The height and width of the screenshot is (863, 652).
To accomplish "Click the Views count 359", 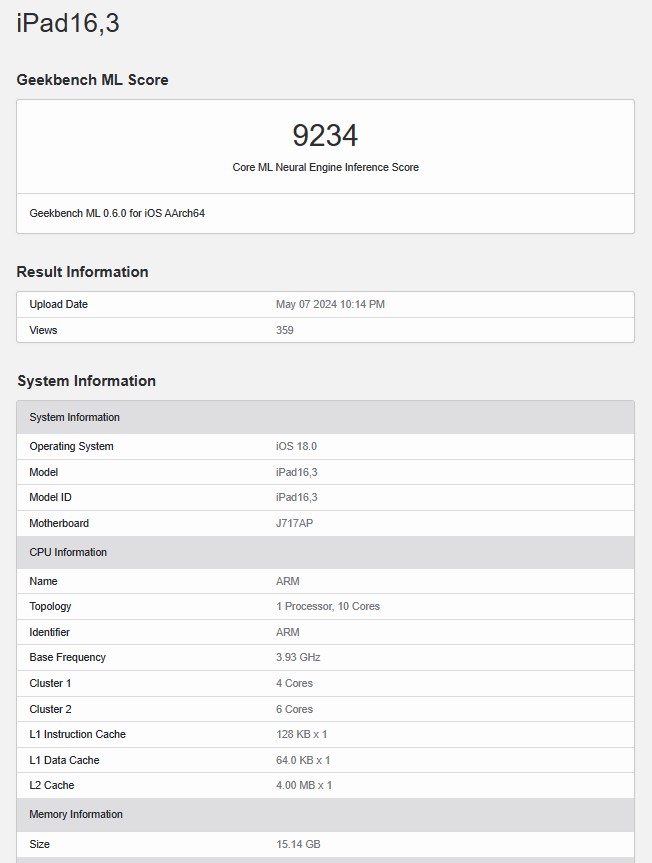I will click(x=285, y=330).
